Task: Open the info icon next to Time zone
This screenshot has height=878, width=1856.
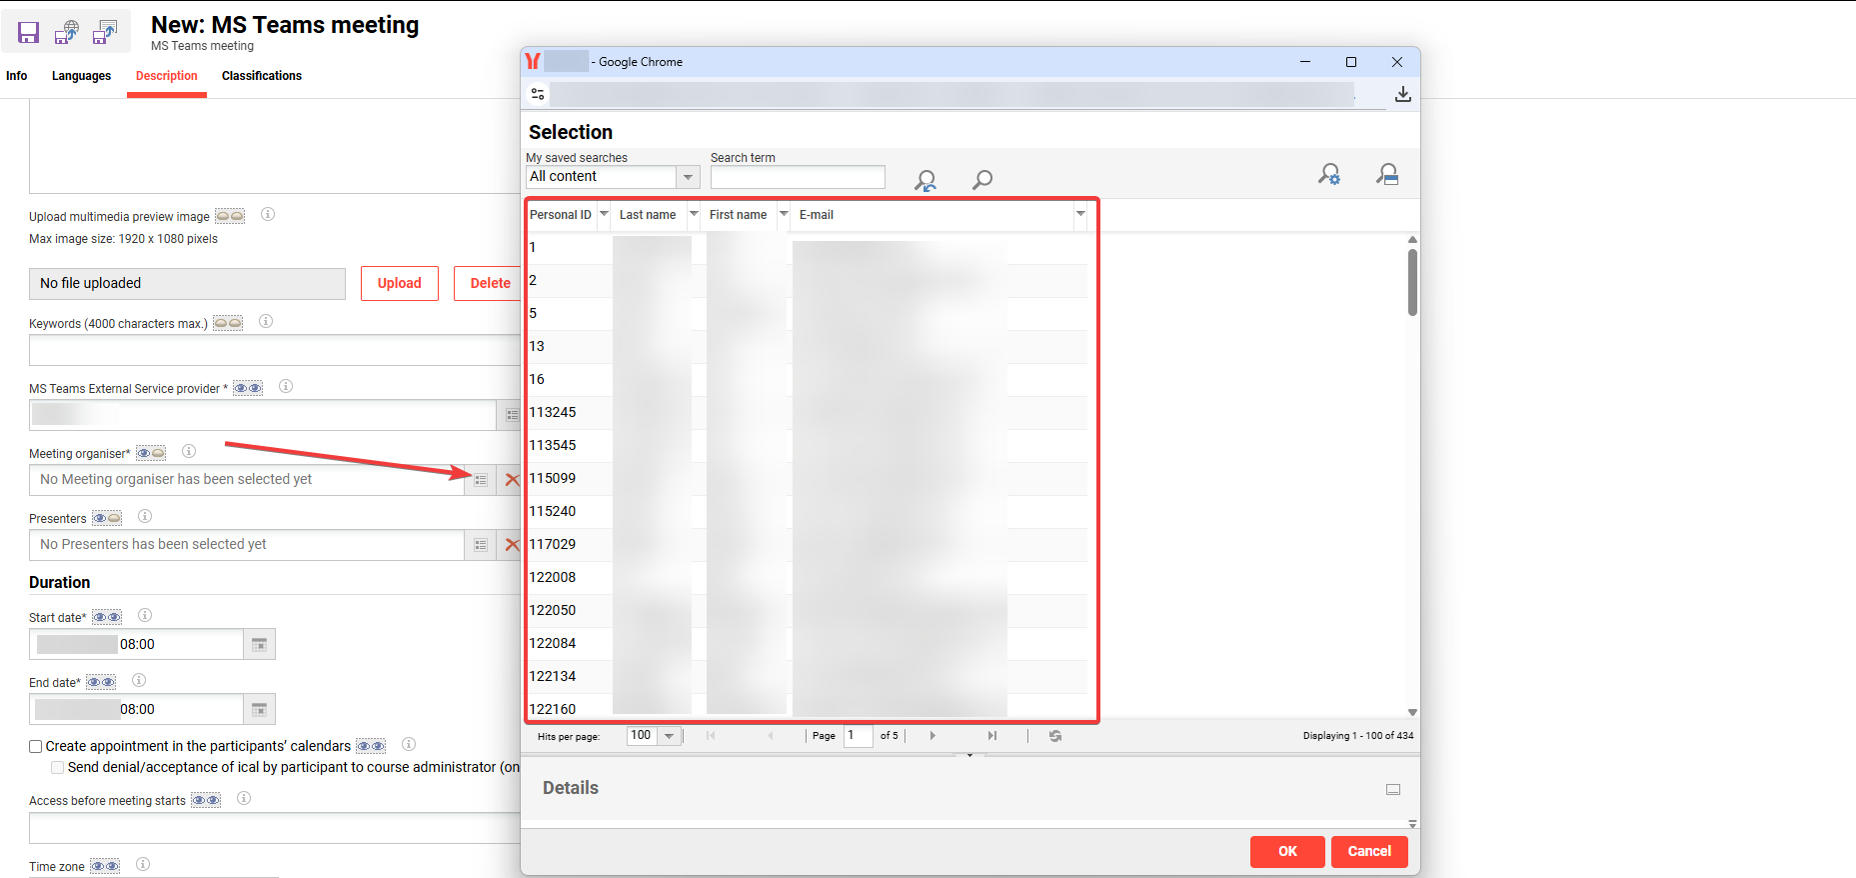Action: click(143, 865)
